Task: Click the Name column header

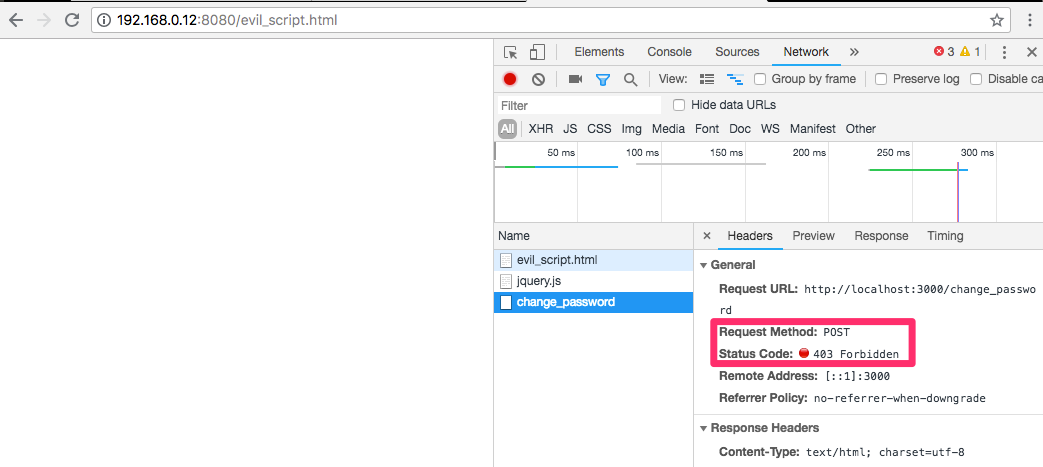Action: click(x=593, y=236)
